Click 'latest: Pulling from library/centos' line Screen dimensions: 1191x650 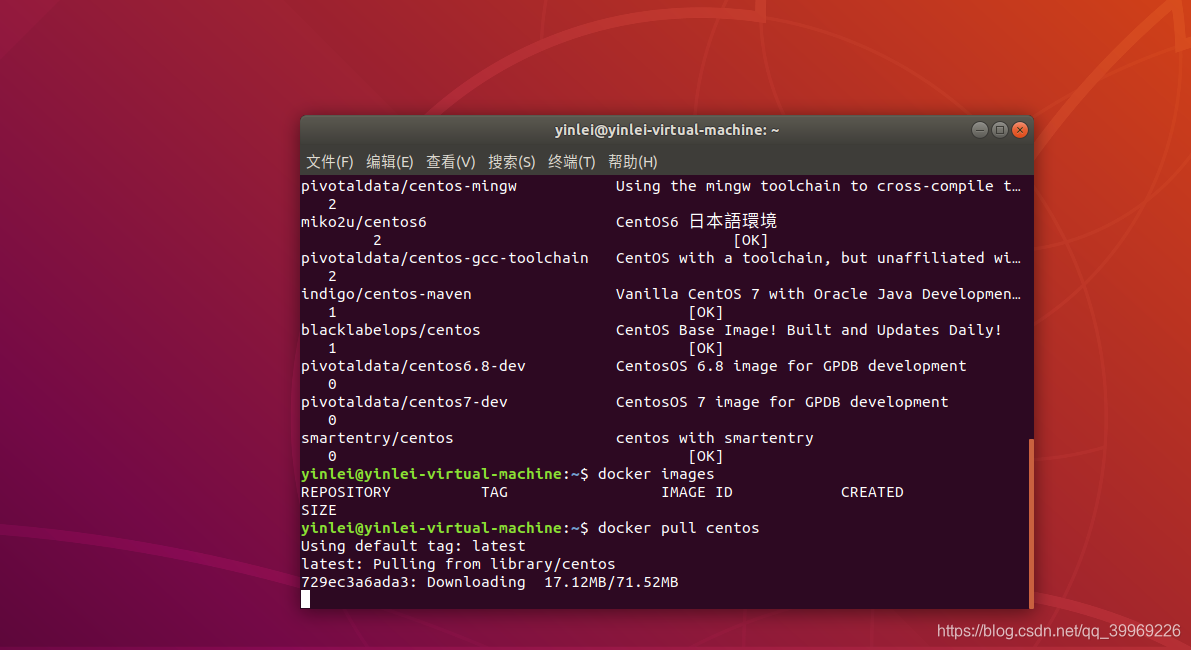pos(458,564)
